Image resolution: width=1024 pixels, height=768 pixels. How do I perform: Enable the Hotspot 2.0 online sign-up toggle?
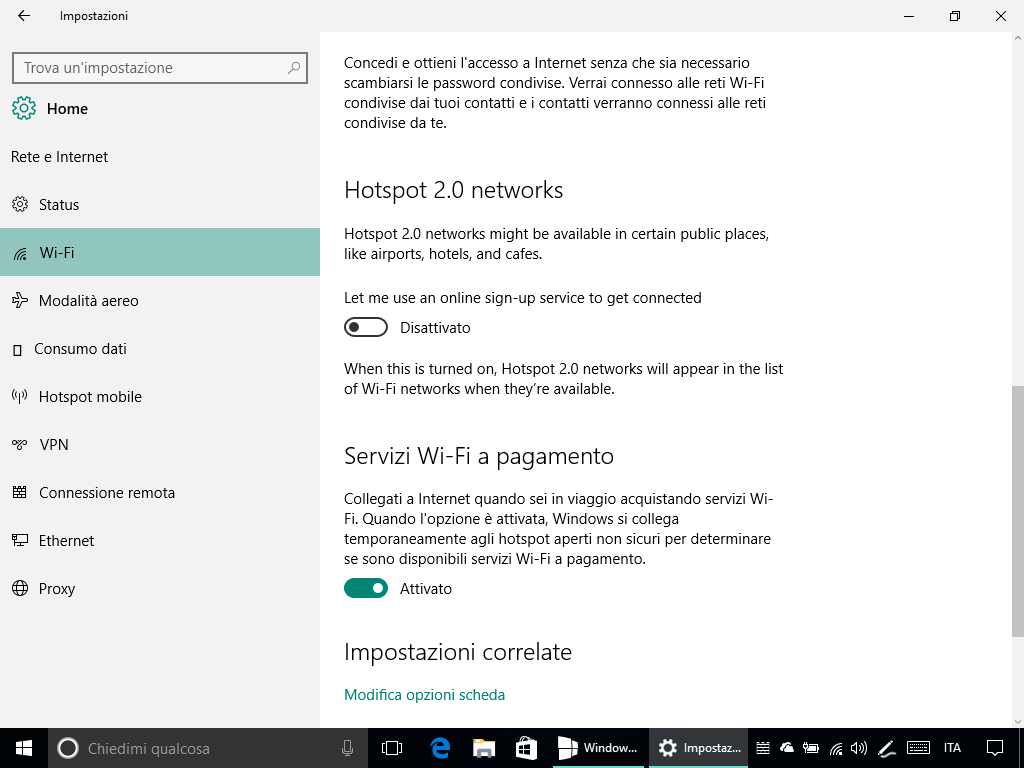366,327
